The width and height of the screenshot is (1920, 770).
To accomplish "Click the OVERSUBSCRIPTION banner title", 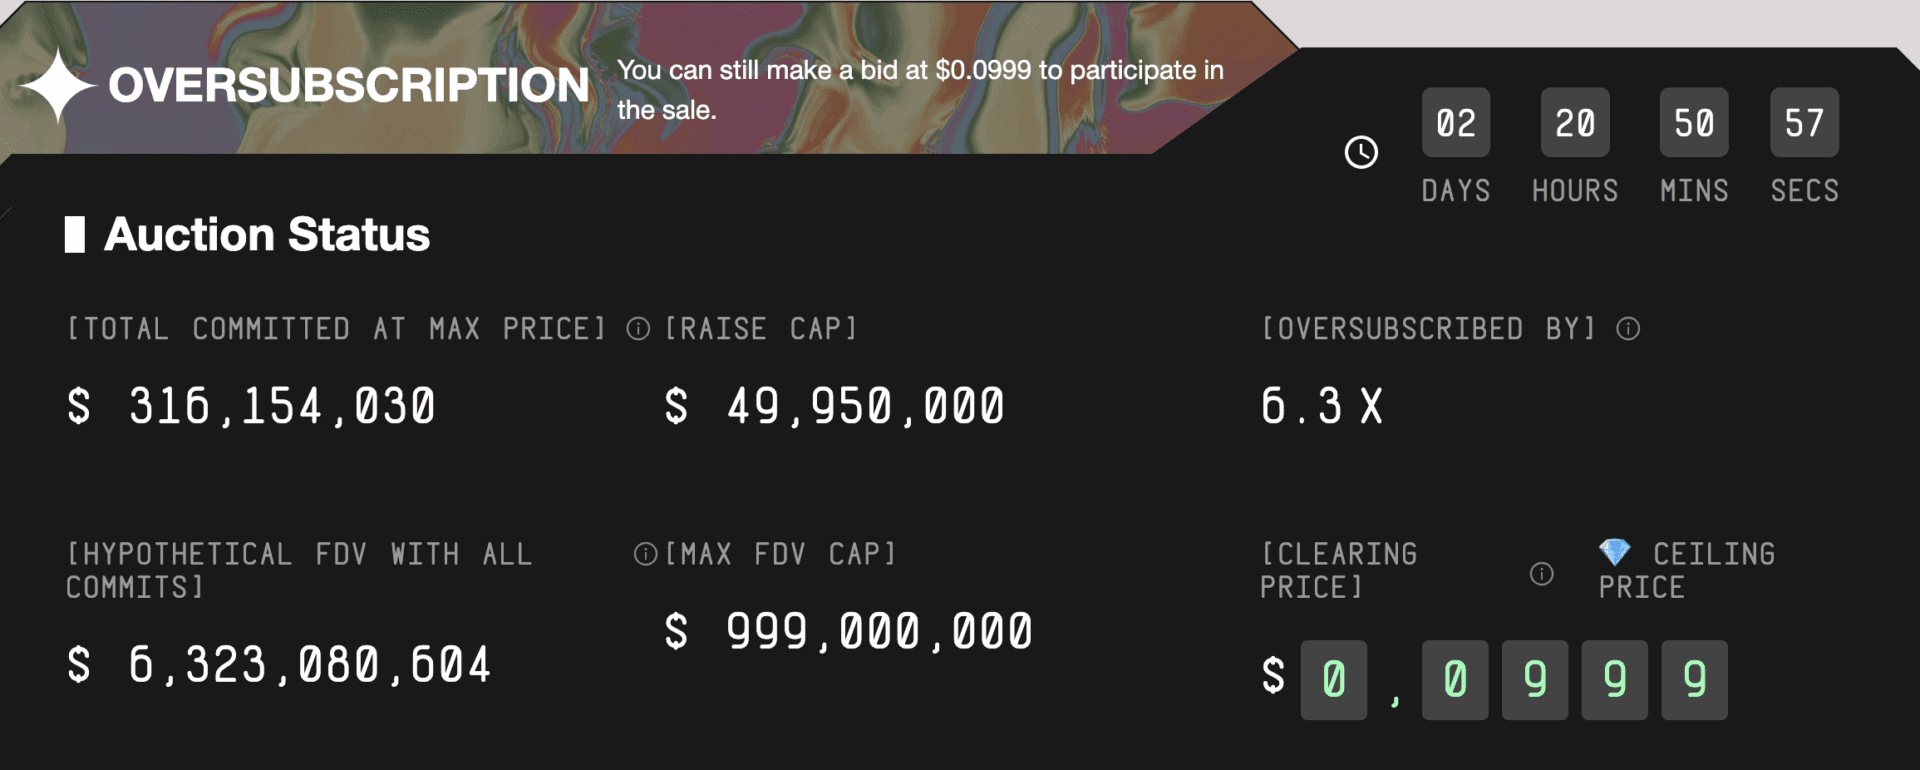I will pos(349,86).
